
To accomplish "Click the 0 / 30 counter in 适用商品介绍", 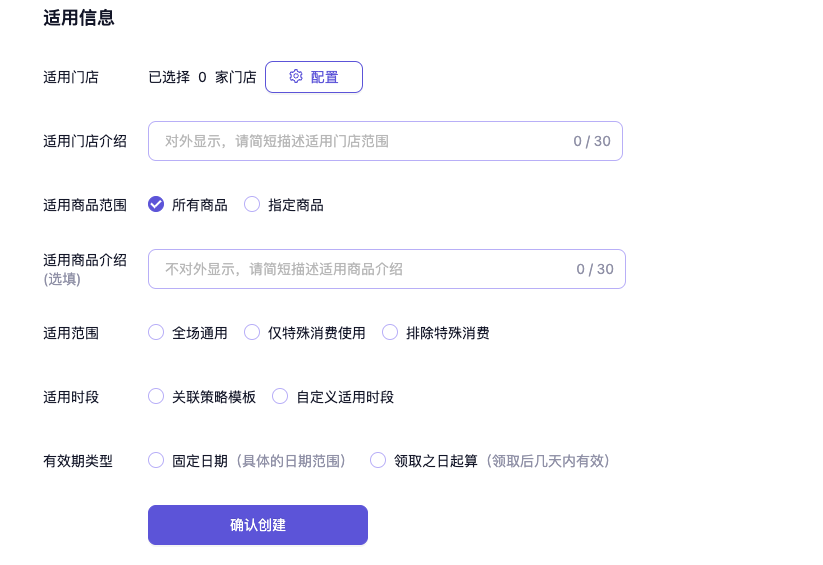I will (595, 269).
